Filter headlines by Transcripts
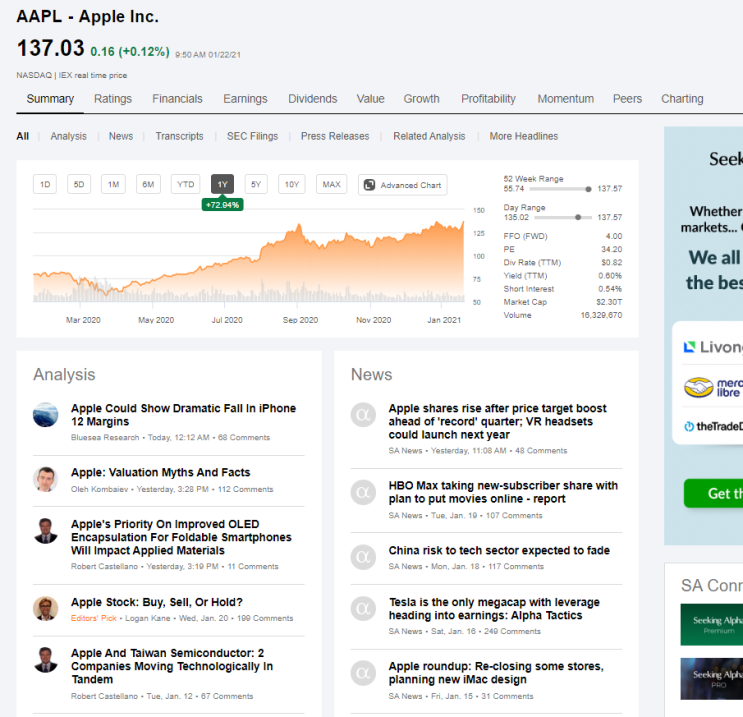 click(x=180, y=136)
